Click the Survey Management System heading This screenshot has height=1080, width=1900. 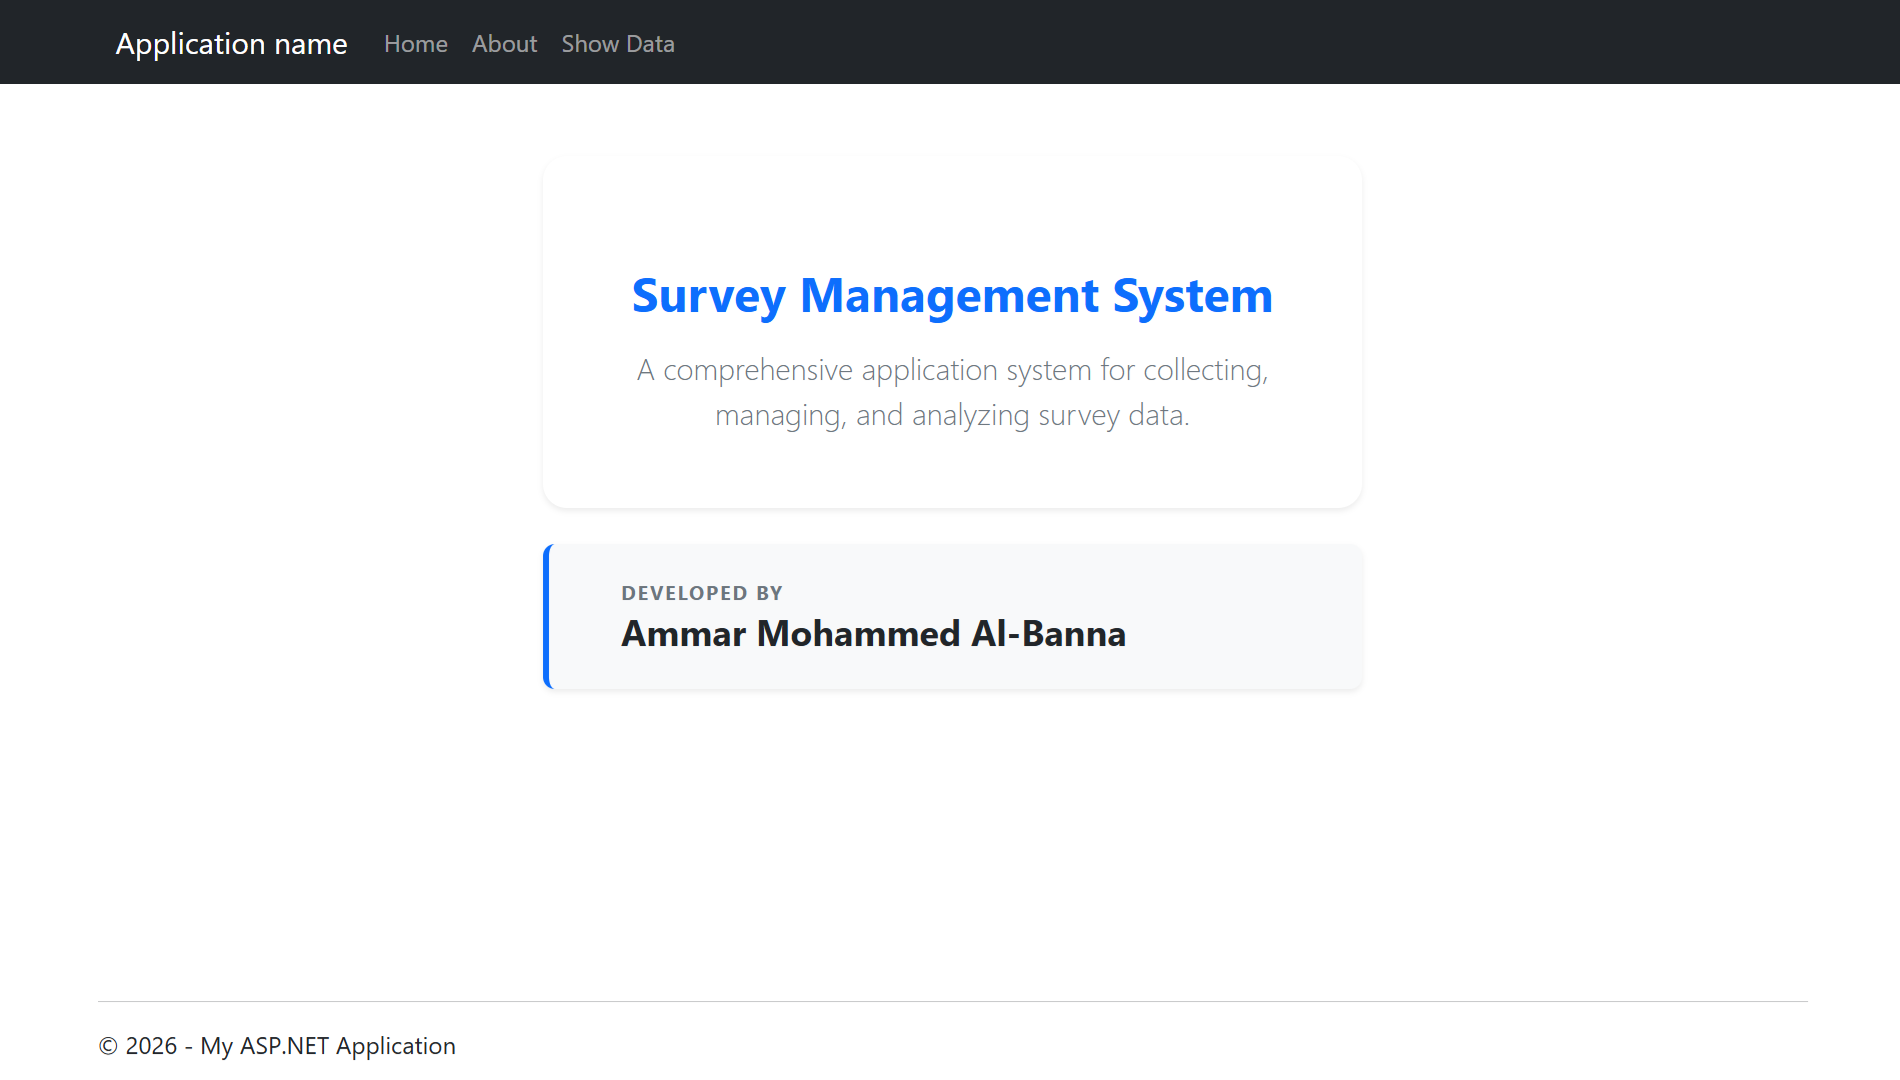pos(951,296)
